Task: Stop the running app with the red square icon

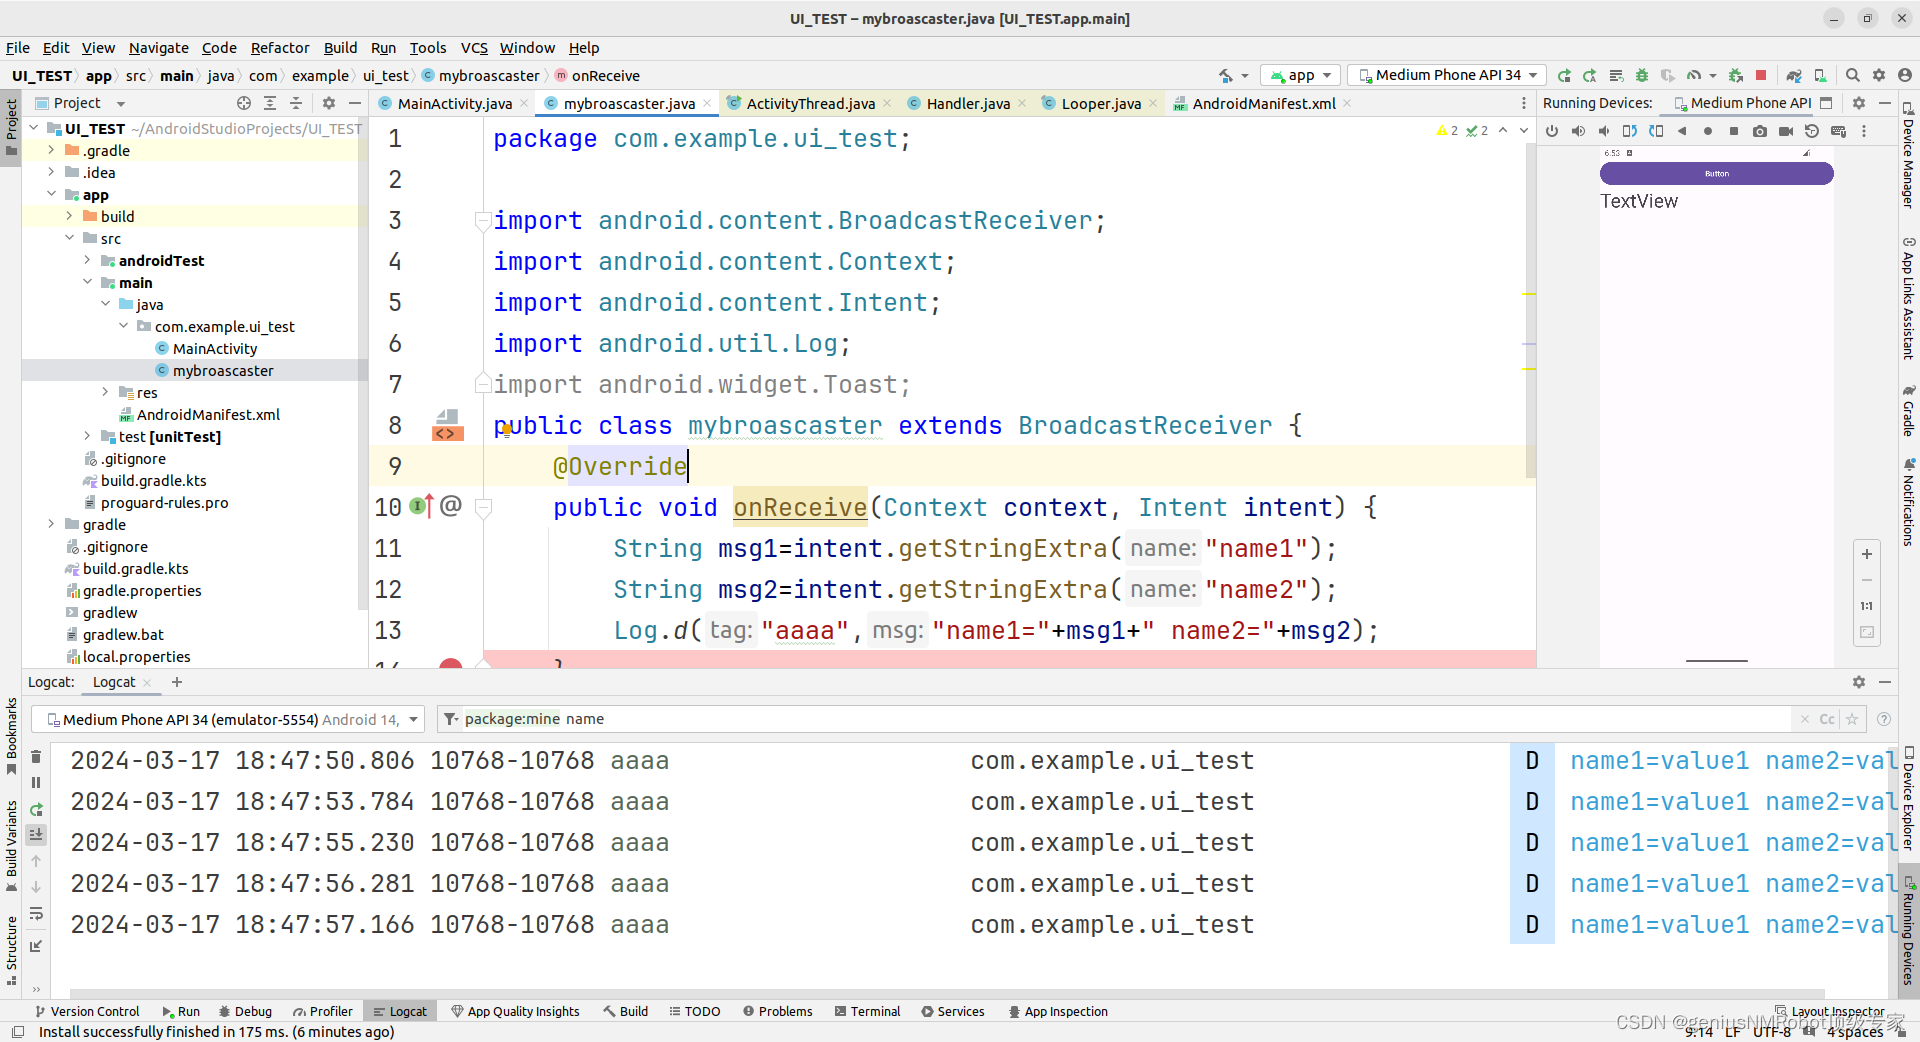Action: tap(1760, 75)
